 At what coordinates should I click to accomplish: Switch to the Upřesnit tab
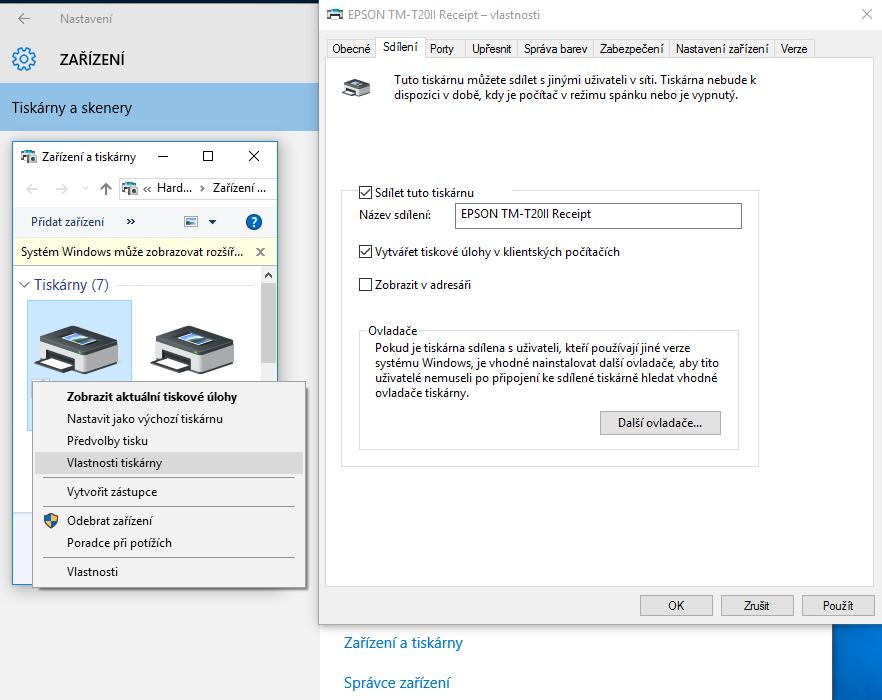tap(491, 49)
